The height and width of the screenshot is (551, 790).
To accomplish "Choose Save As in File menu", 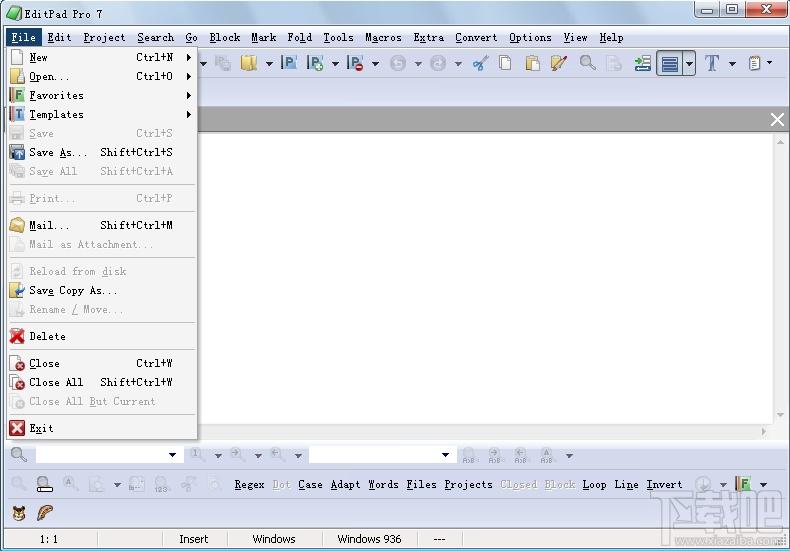I will [102, 152].
